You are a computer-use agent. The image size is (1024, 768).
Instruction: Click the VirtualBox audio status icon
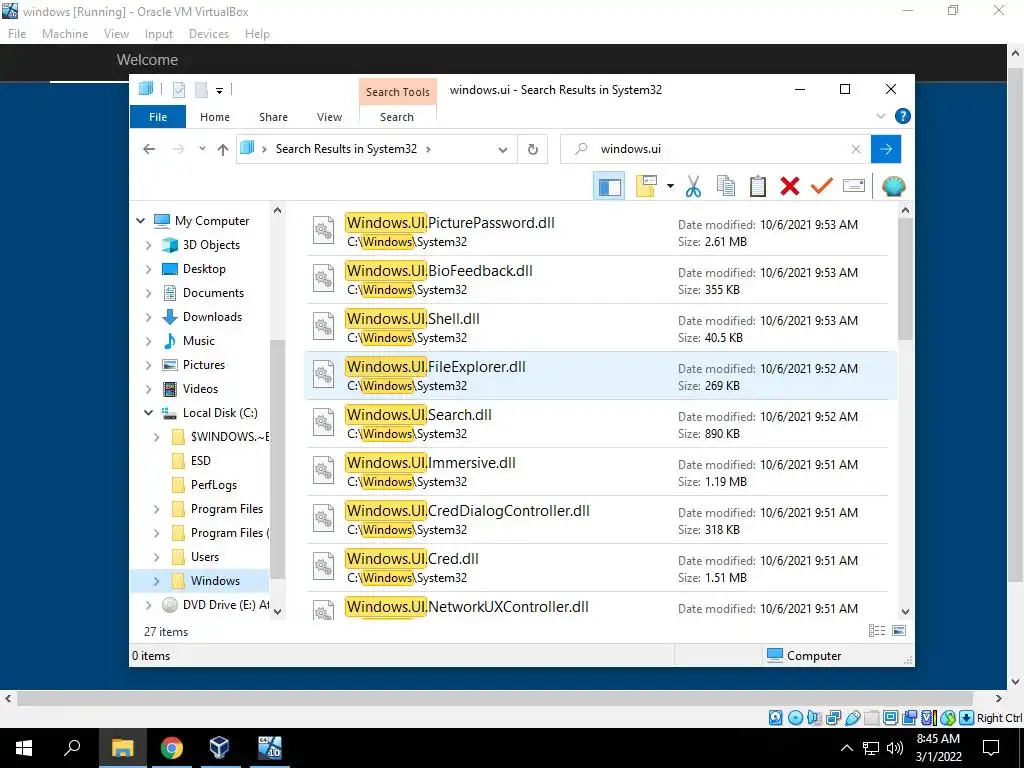tap(814, 718)
